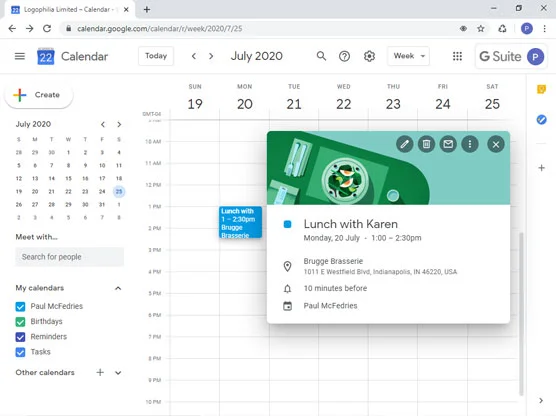Click the Create event button
Screen dimensions: 556x416
[39, 95]
